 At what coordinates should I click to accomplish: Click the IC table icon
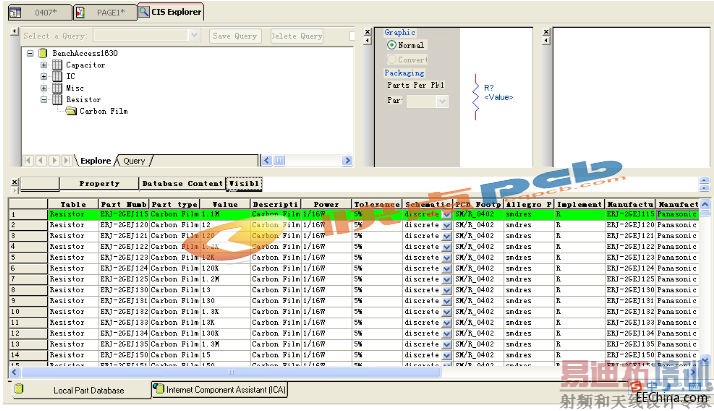[x=57, y=76]
